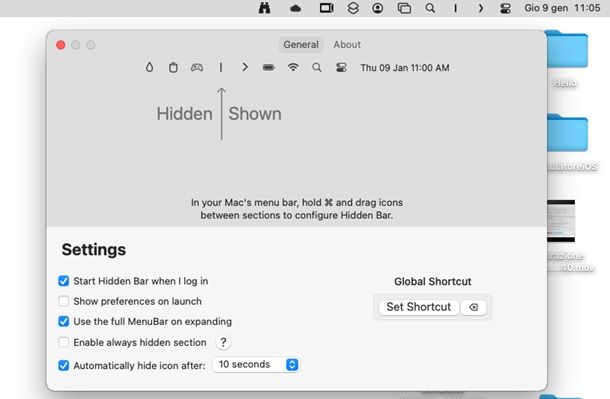Enable Show preferences on launch
The width and height of the screenshot is (610, 399).
tap(63, 301)
